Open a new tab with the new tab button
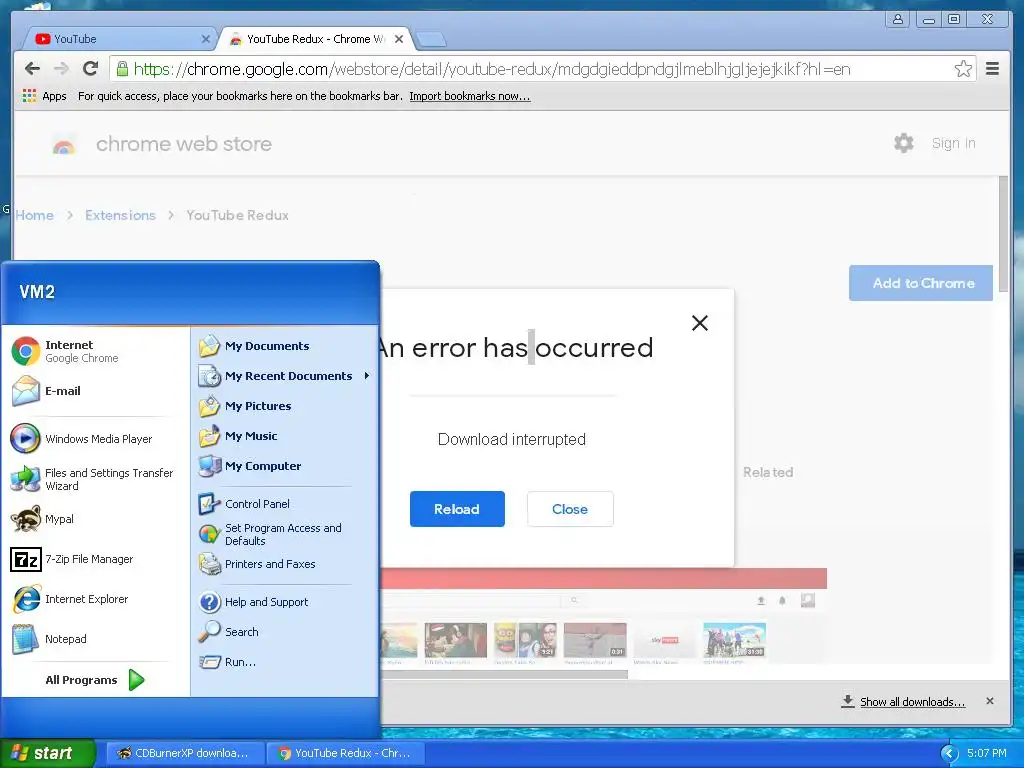This screenshot has width=1024, height=768. click(431, 39)
